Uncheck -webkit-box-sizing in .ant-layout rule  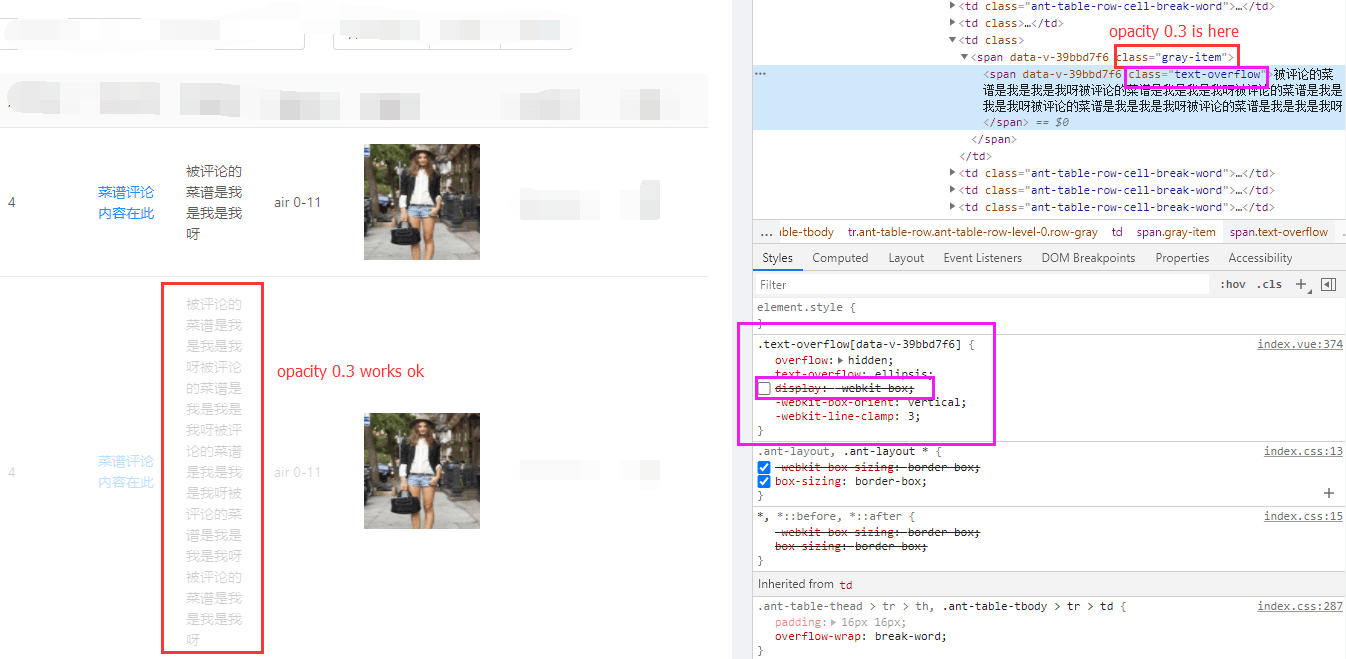tap(764, 467)
